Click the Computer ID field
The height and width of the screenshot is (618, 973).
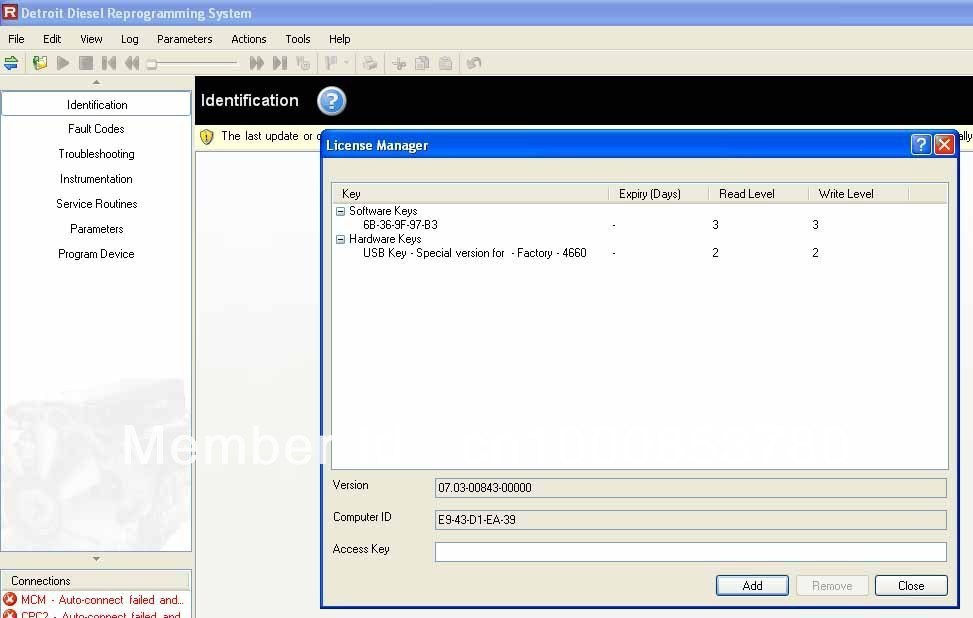pos(691,519)
